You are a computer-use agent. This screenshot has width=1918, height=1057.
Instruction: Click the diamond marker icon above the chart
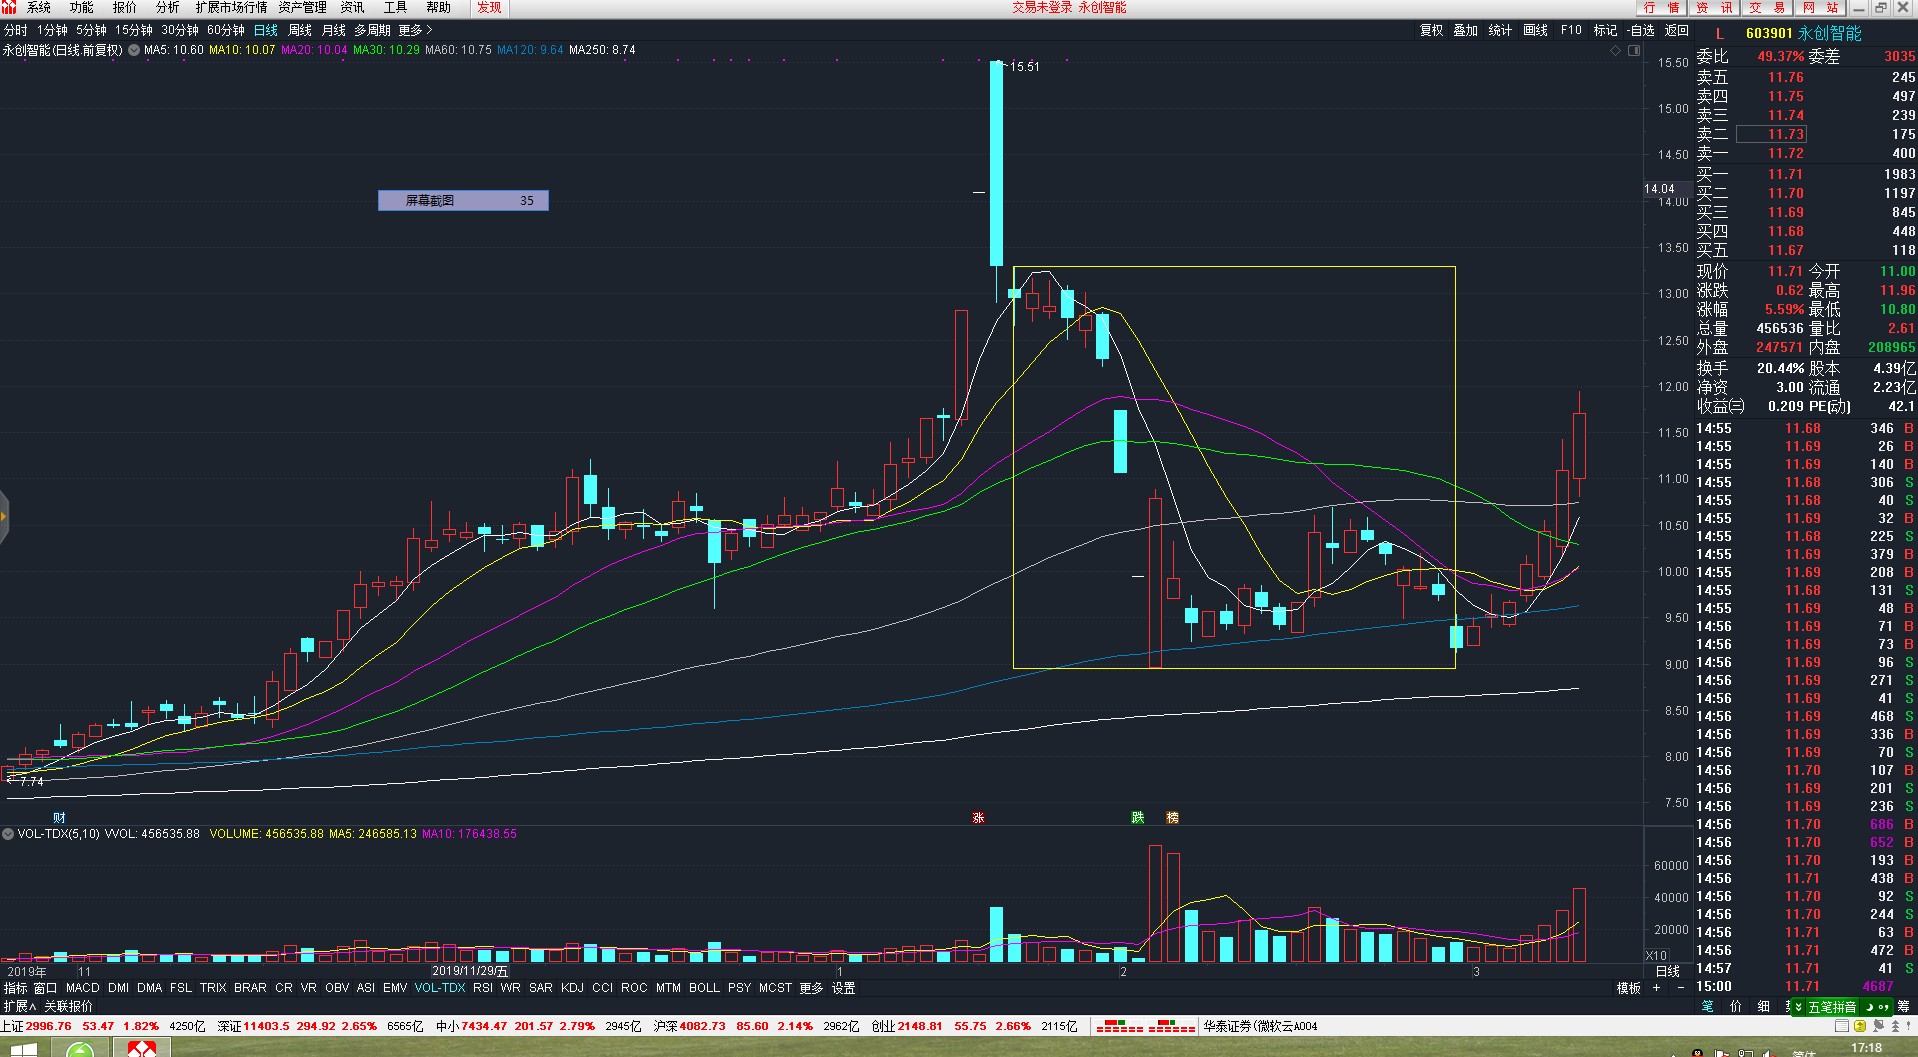1615,50
